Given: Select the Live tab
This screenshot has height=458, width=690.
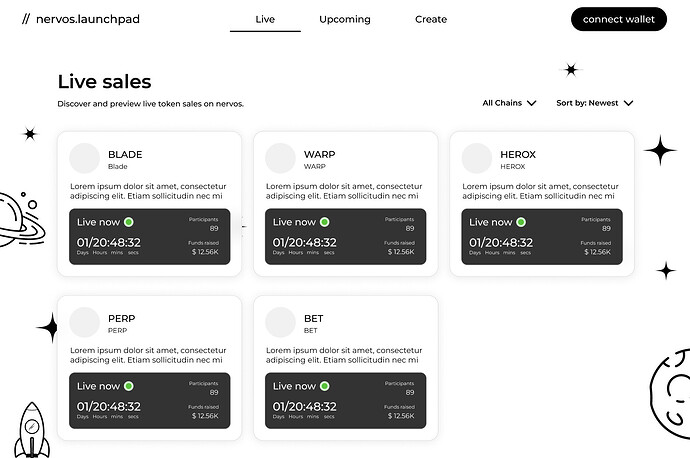Looking at the screenshot, I should coord(265,19).
